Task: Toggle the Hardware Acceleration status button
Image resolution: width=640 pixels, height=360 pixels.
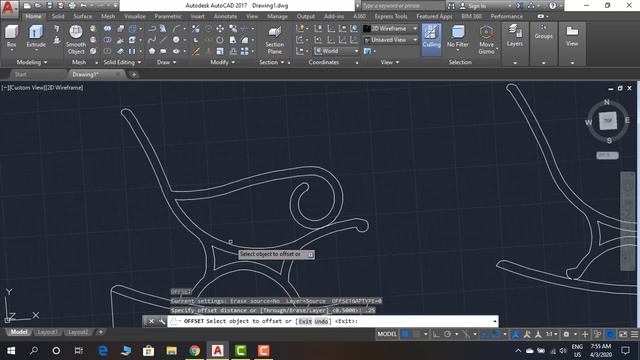Action: point(611,334)
